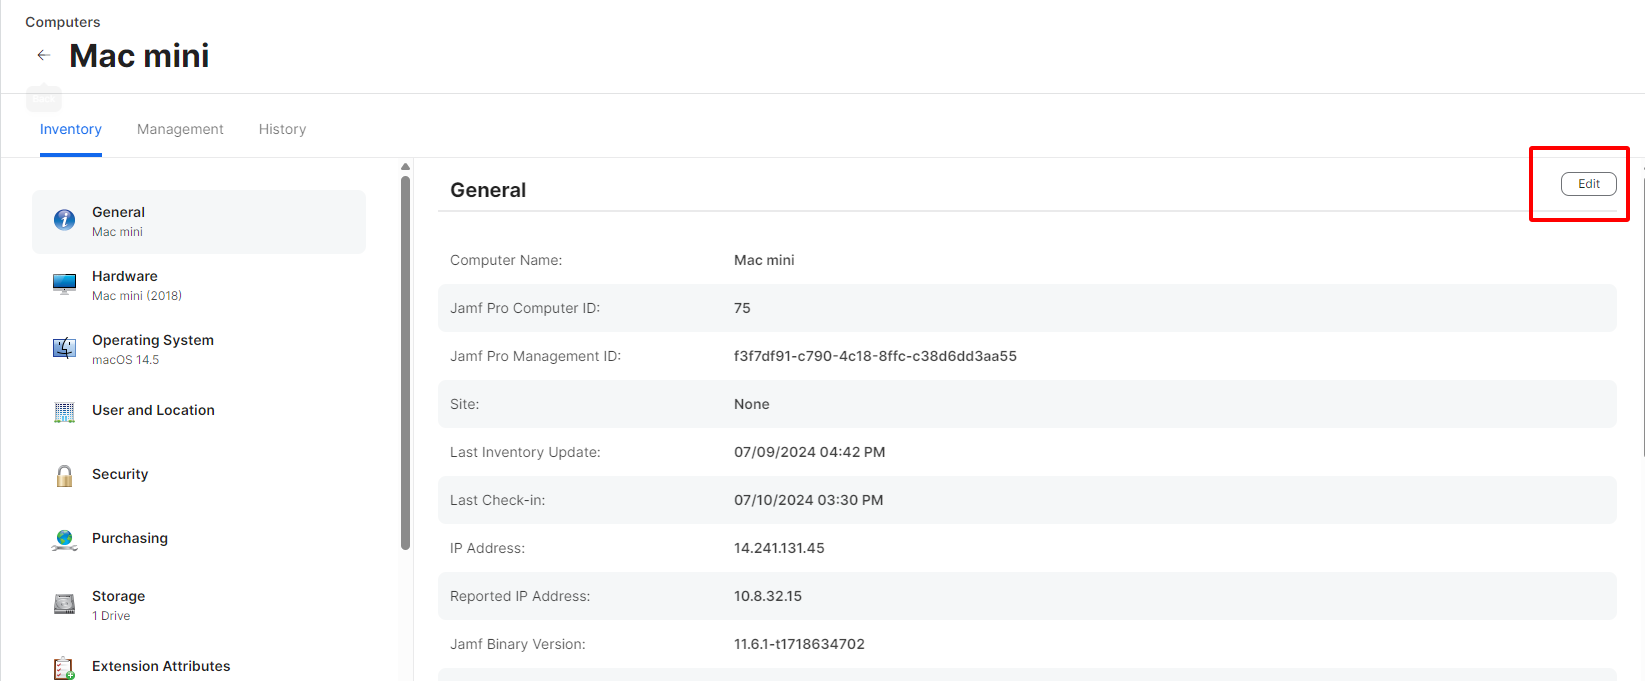Open the Computers breadcrumb link

[62, 22]
